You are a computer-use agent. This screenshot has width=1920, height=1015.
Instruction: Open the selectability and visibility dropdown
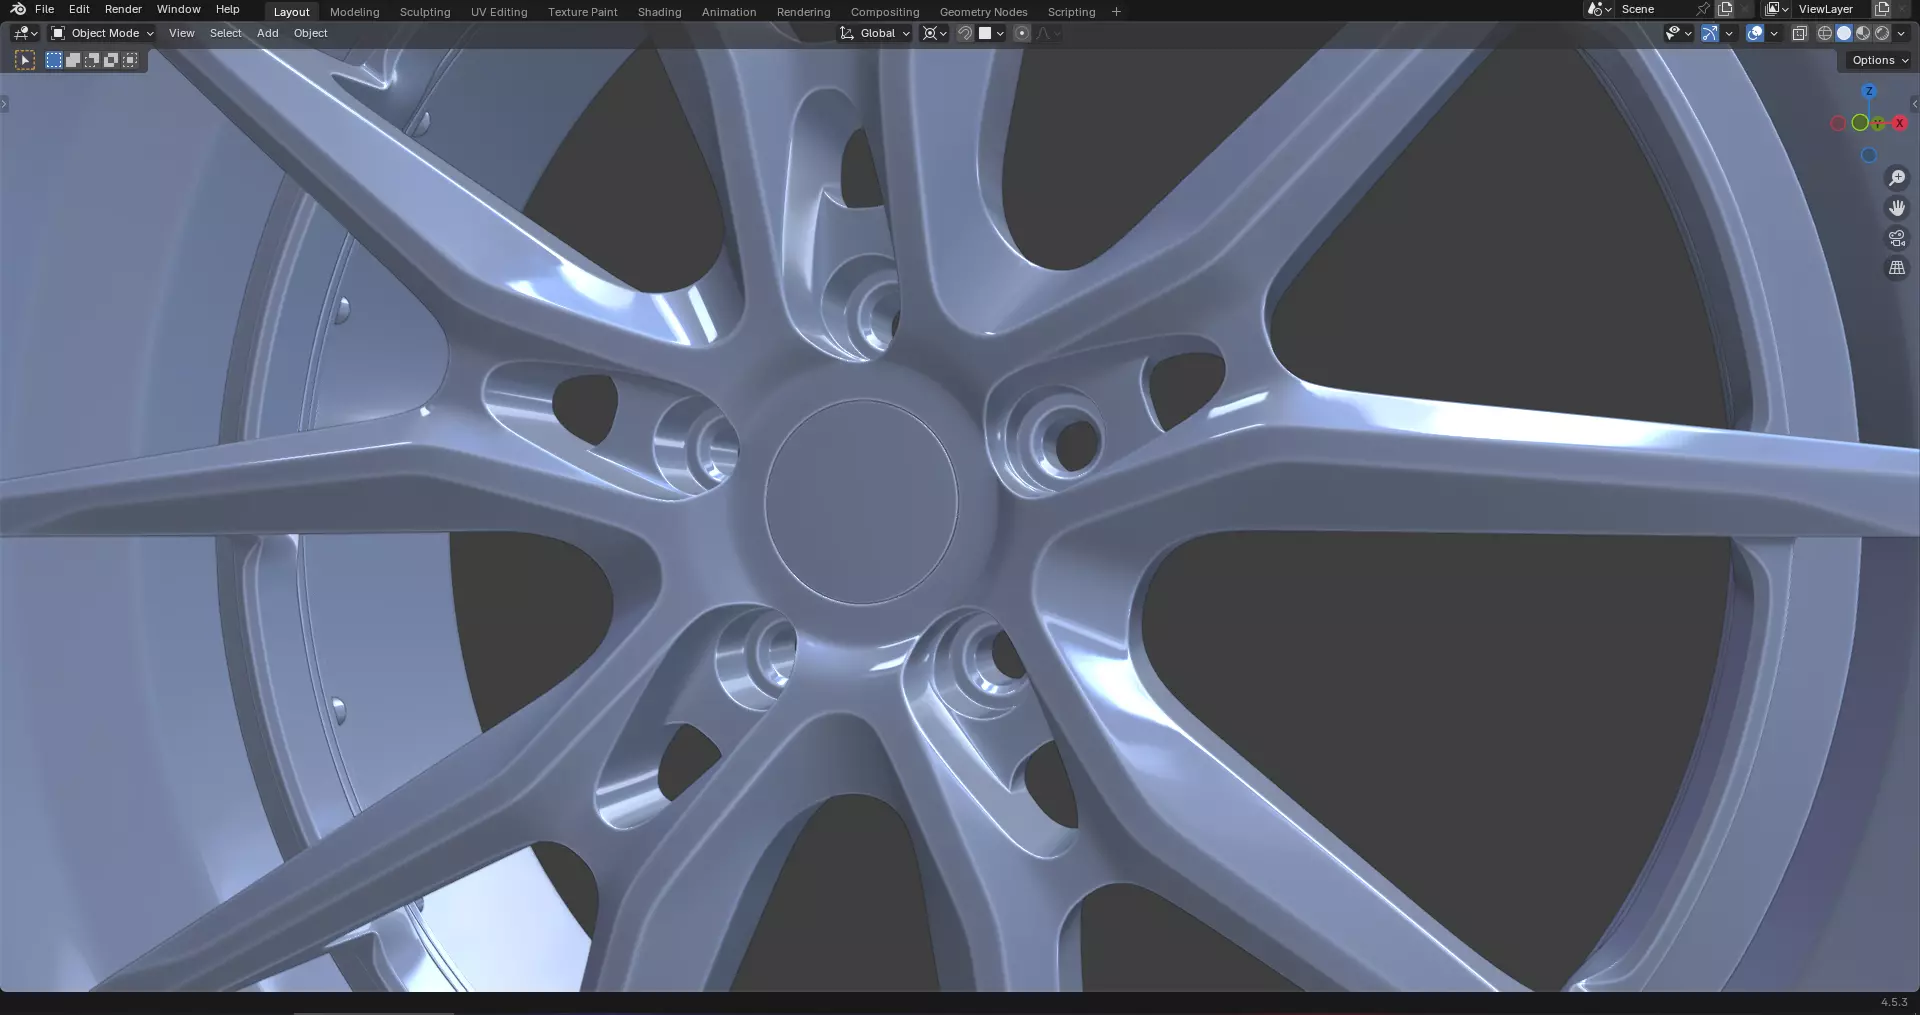1679,33
